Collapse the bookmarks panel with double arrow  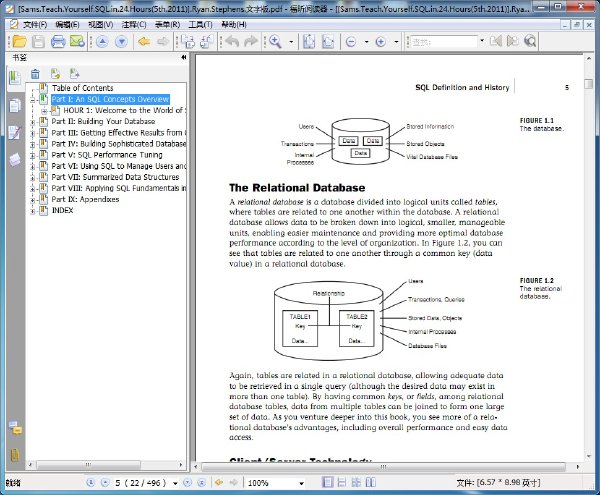(184, 57)
